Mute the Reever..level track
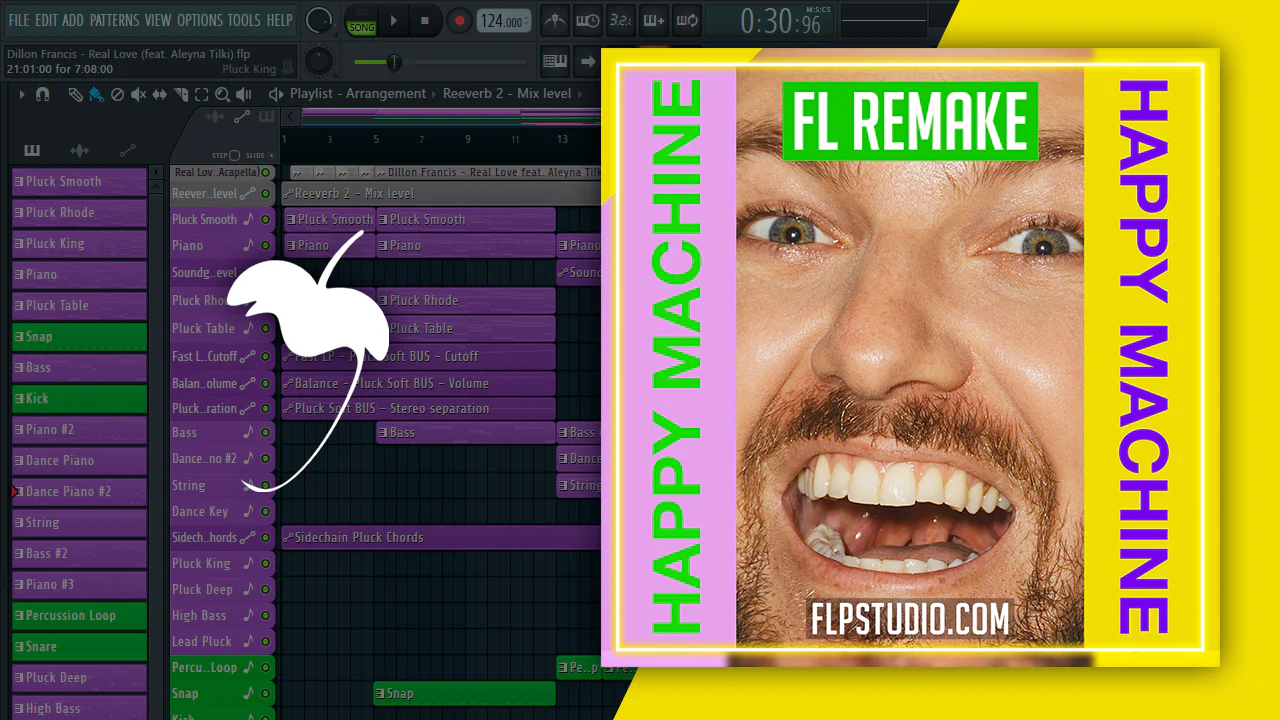This screenshot has height=720, width=1280. (266, 194)
